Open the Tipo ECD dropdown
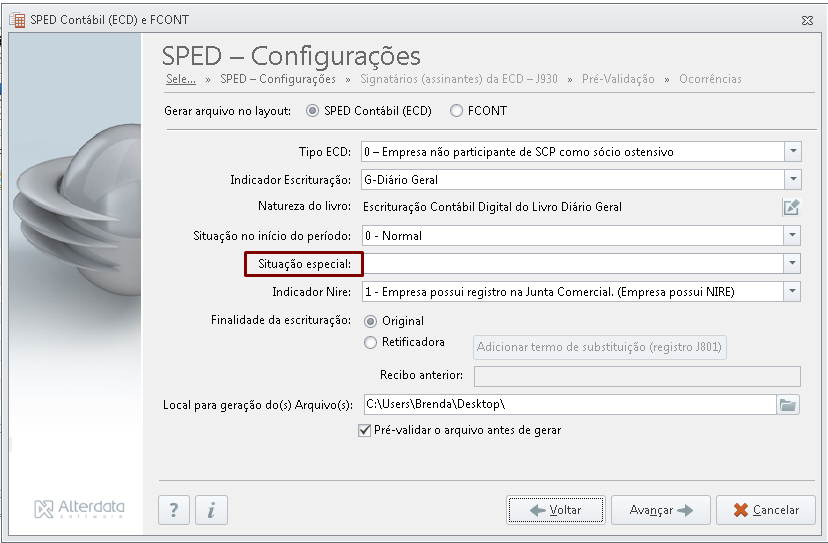The width and height of the screenshot is (828, 543). [x=793, y=152]
